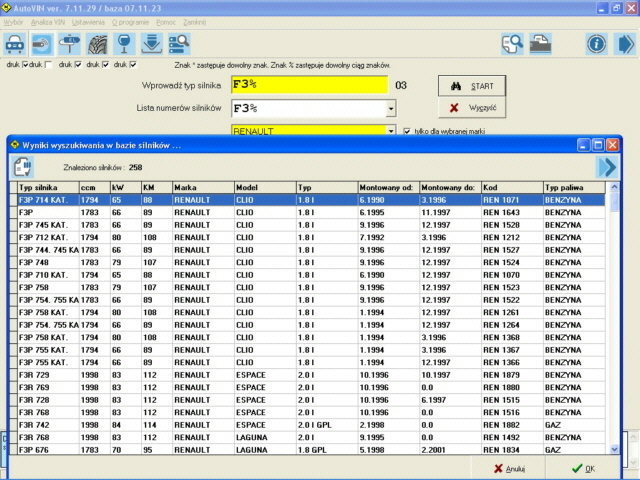Click the results table vertical scrollbar

(615, 320)
